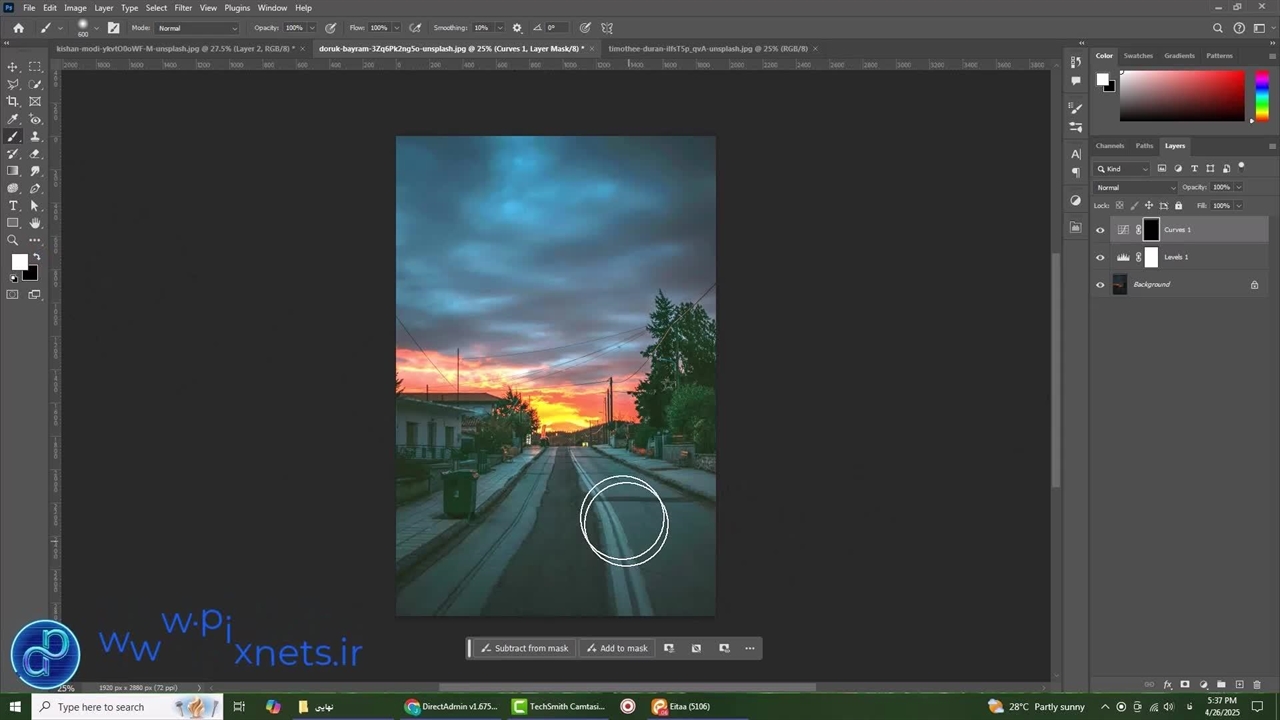The height and width of the screenshot is (720, 1280).
Task: Activate the Clone Stamp tool
Action: click(x=35, y=136)
